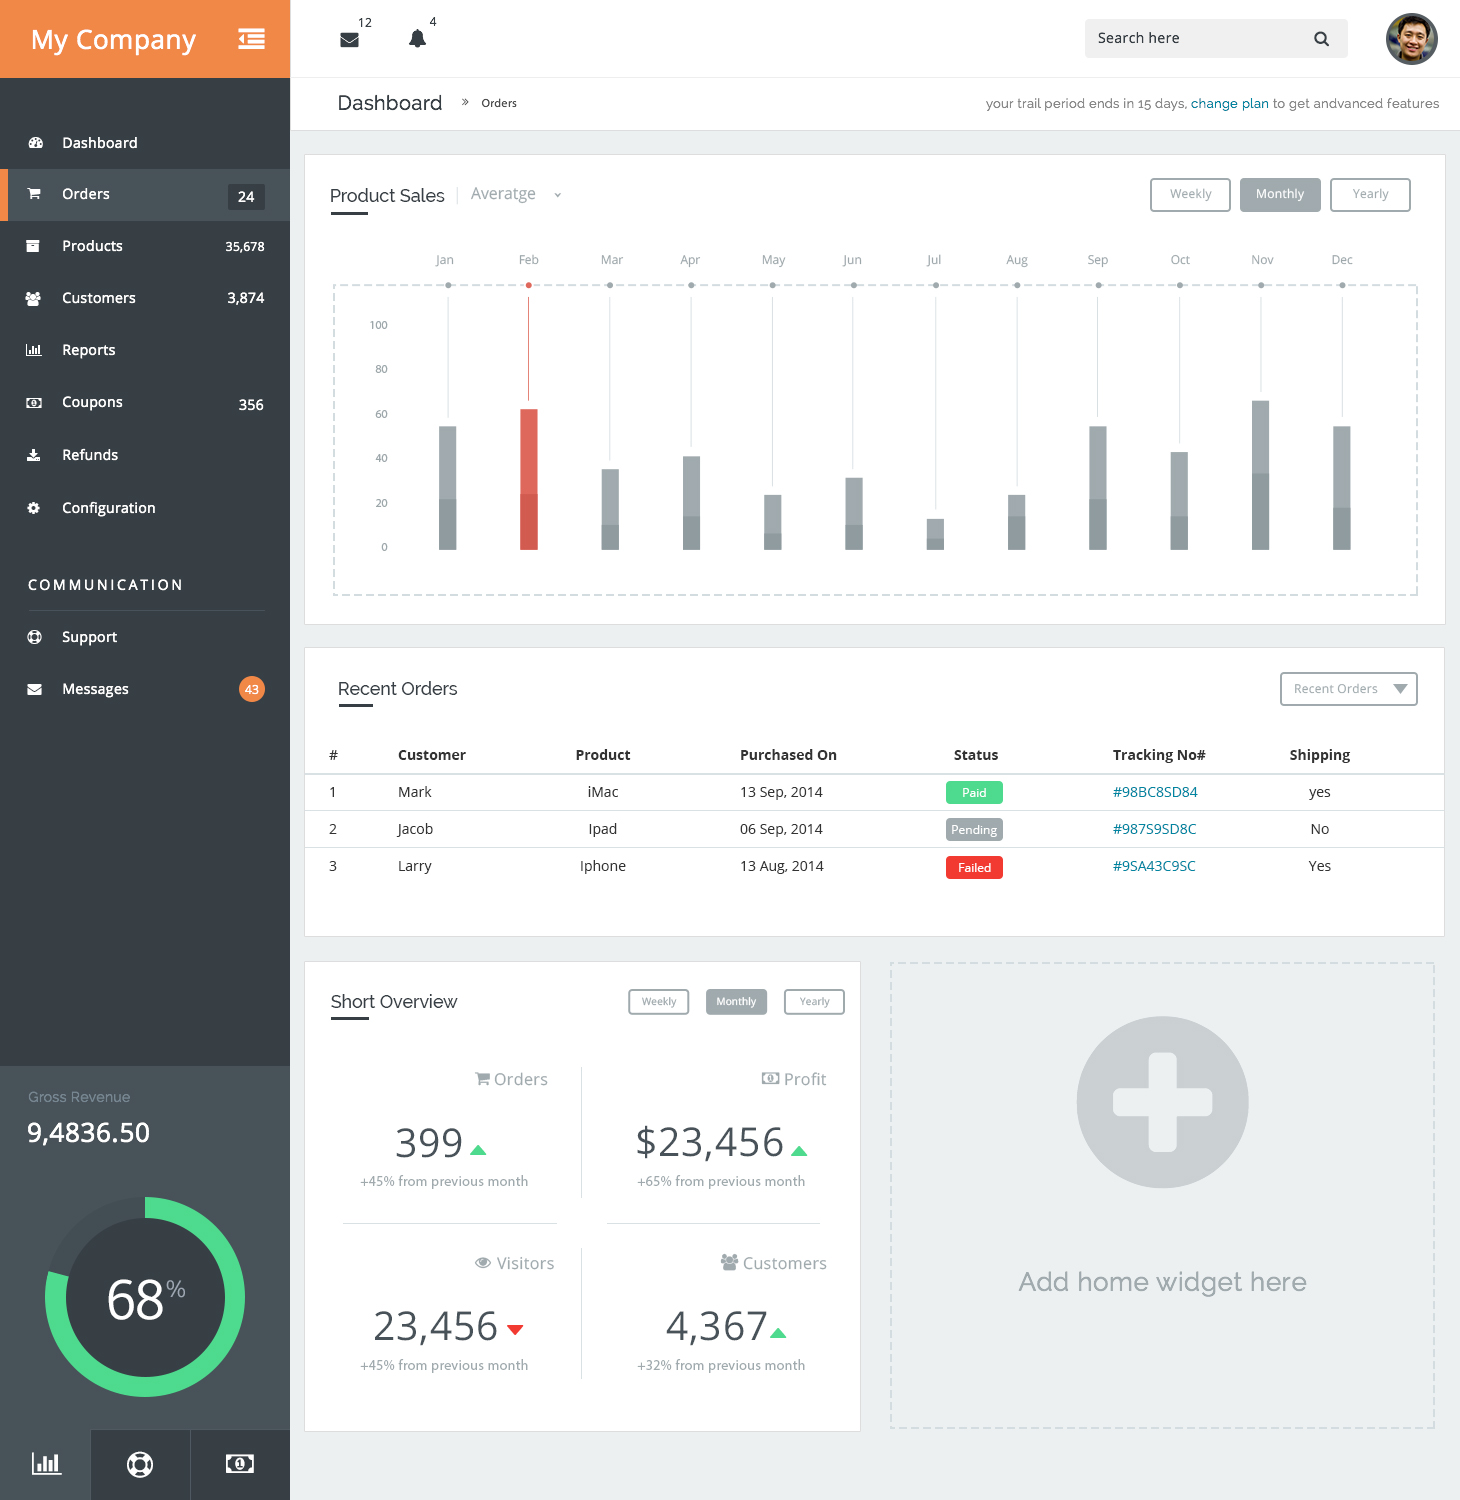Open tracking number #98BC8SD84
Image resolution: width=1460 pixels, height=1500 pixels.
point(1154,792)
